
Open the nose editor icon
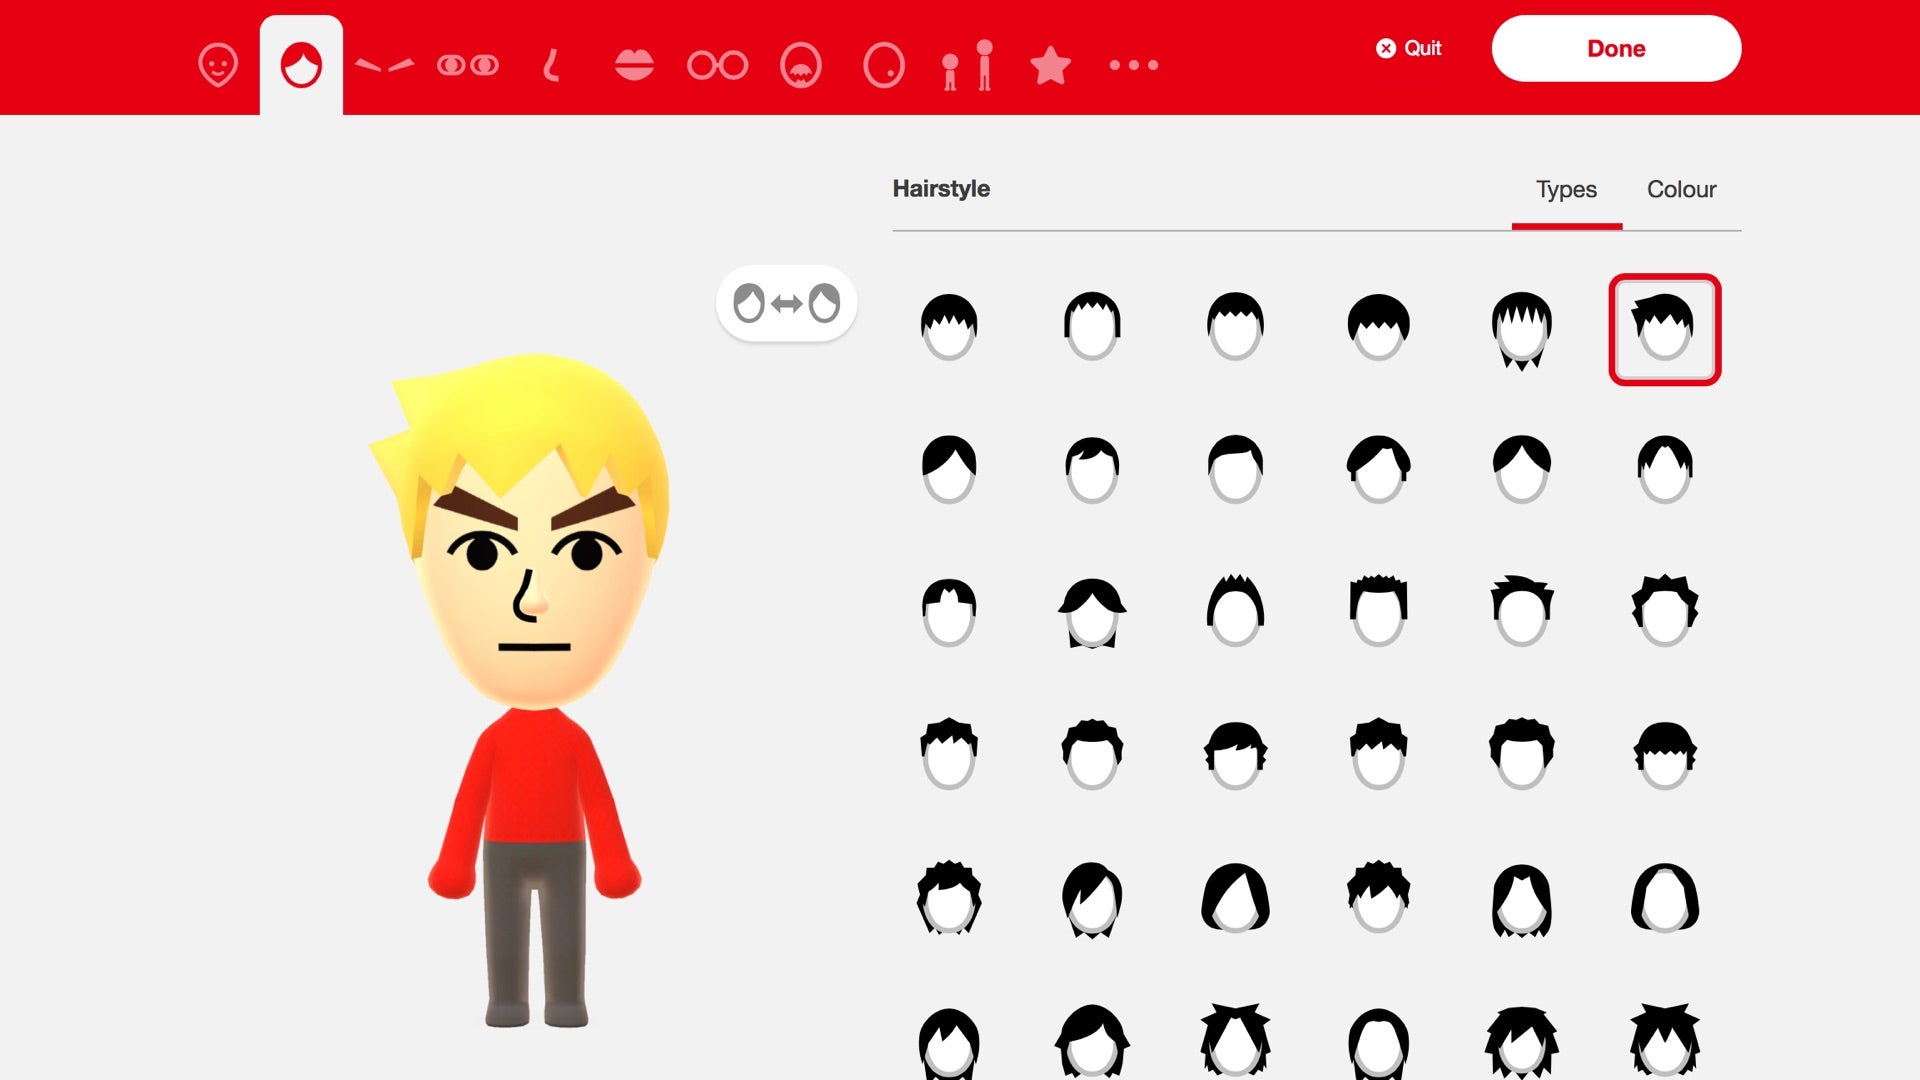tap(550, 65)
